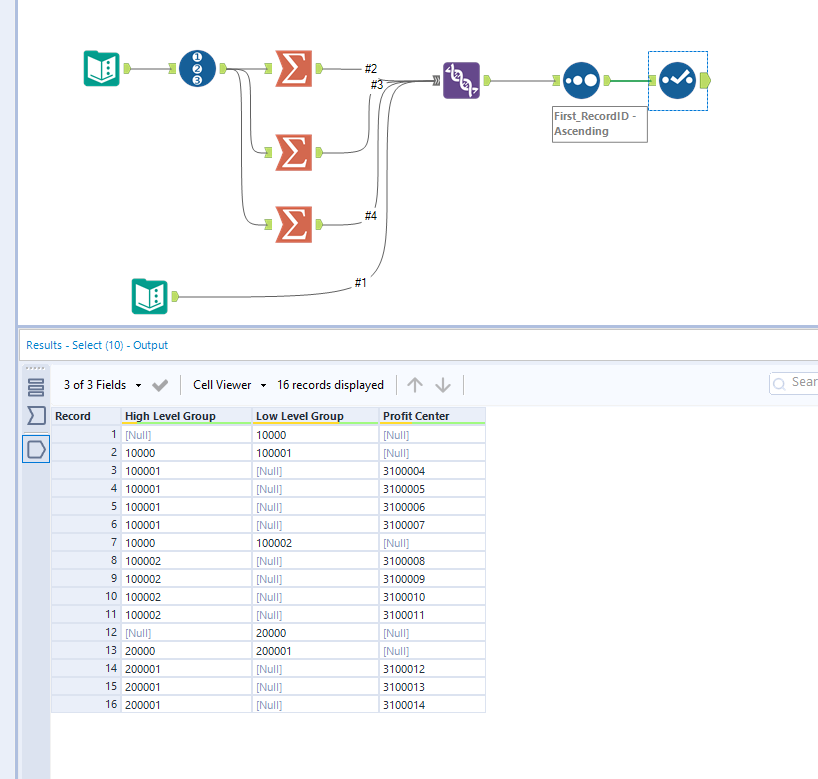The image size is (818, 779).
Task: Click the down arrow navigation button
Action: coord(443,384)
